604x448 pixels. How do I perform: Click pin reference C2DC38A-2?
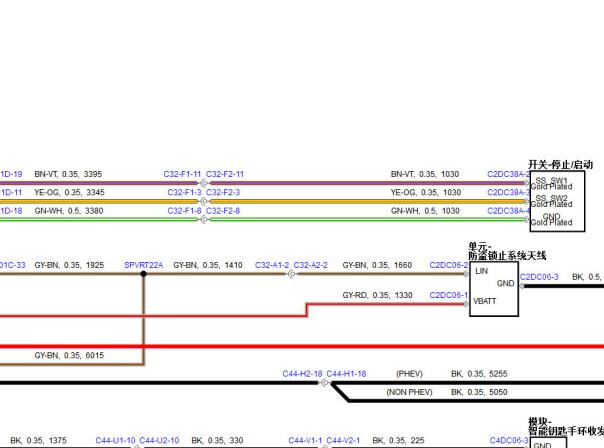click(508, 174)
